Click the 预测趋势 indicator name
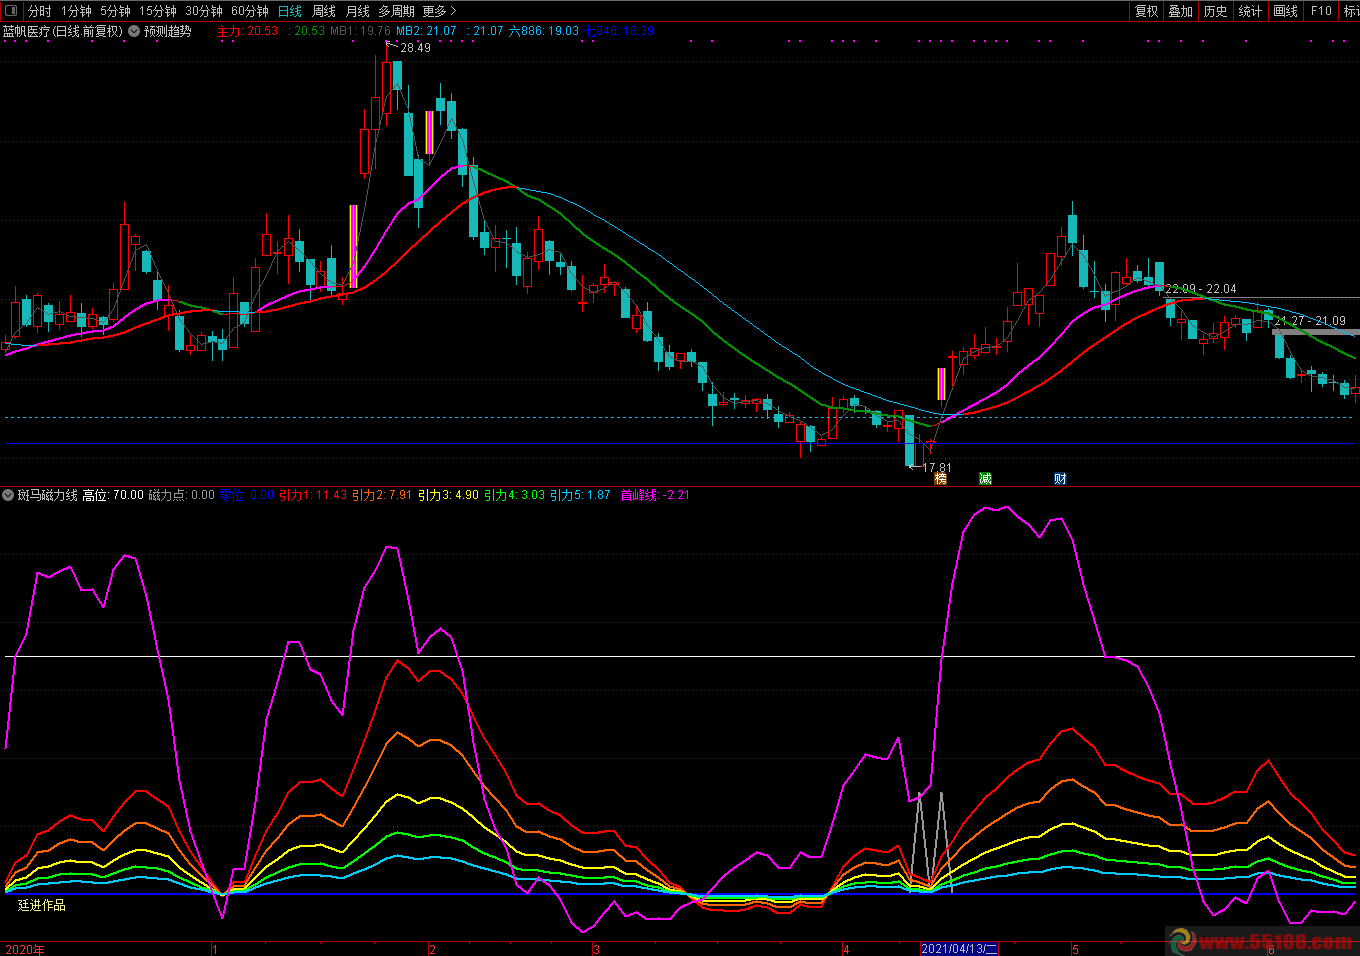1360x956 pixels. click(x=168, y=31)
